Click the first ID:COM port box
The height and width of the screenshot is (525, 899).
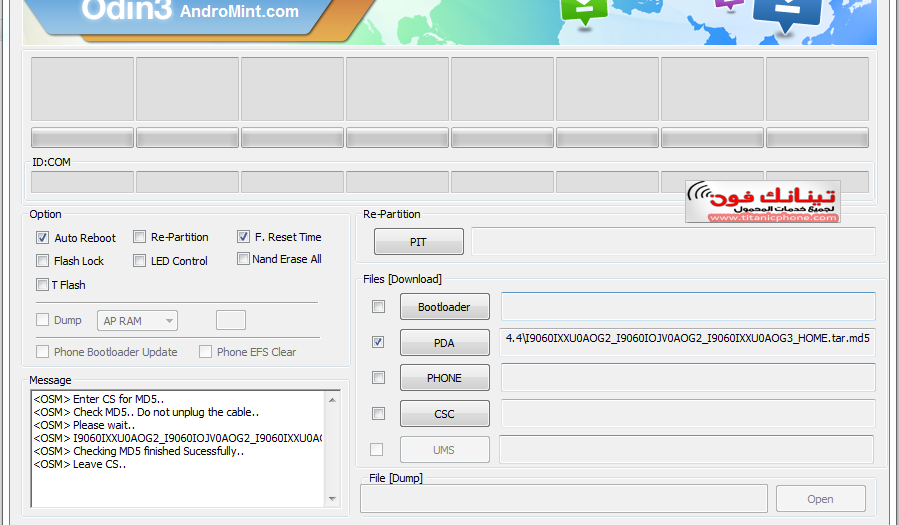click(x=83, y=182)
